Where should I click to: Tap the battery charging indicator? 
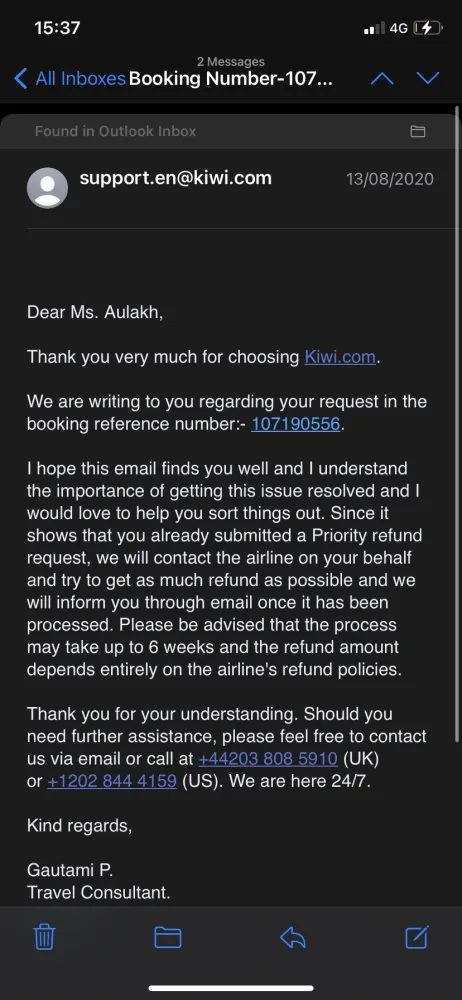[427, 28]
